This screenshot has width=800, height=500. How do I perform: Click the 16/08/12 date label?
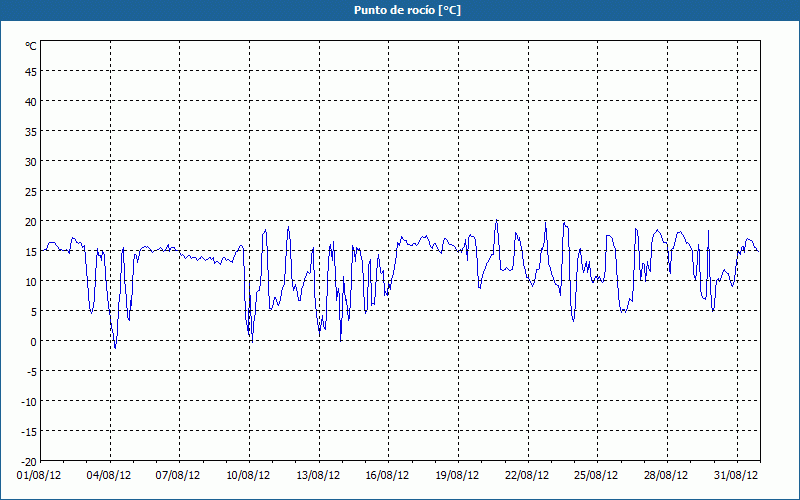click(x=387, y=476)
